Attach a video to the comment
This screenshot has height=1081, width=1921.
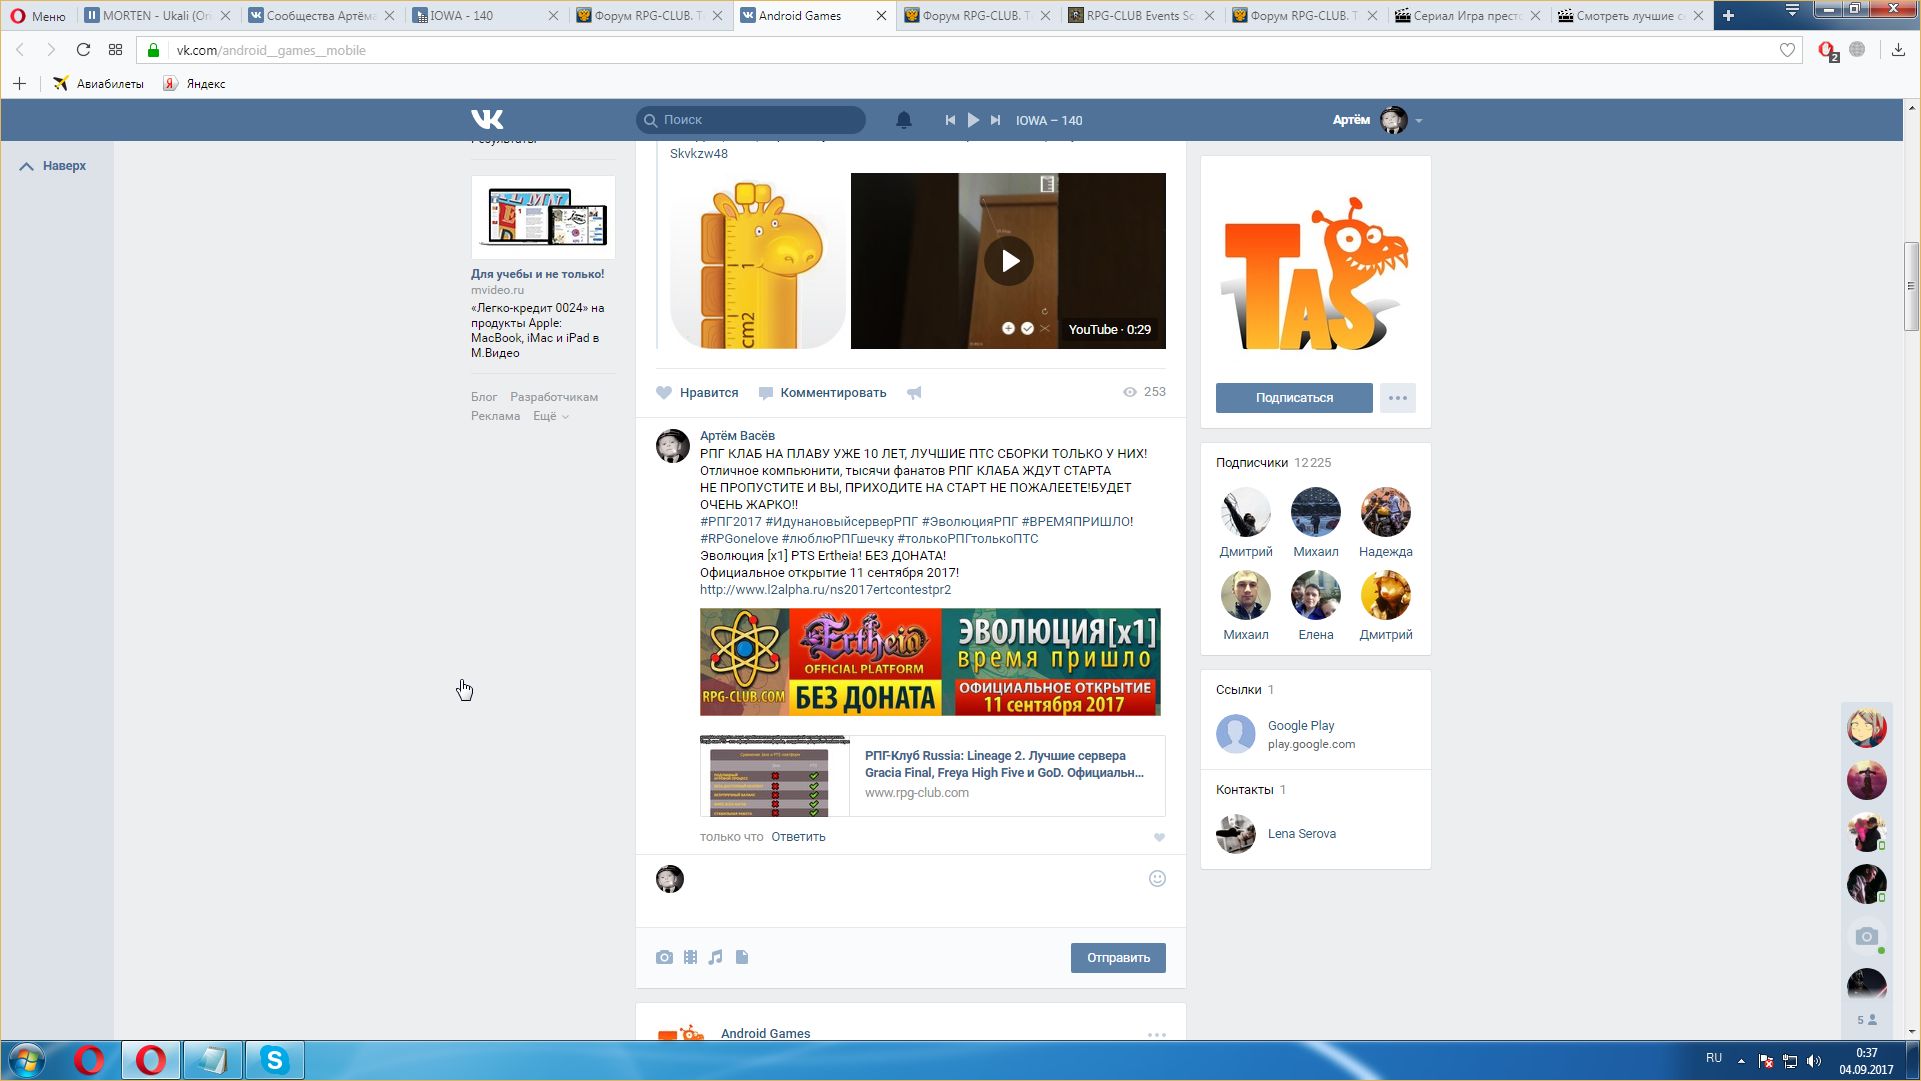click(x=690, y=958)
